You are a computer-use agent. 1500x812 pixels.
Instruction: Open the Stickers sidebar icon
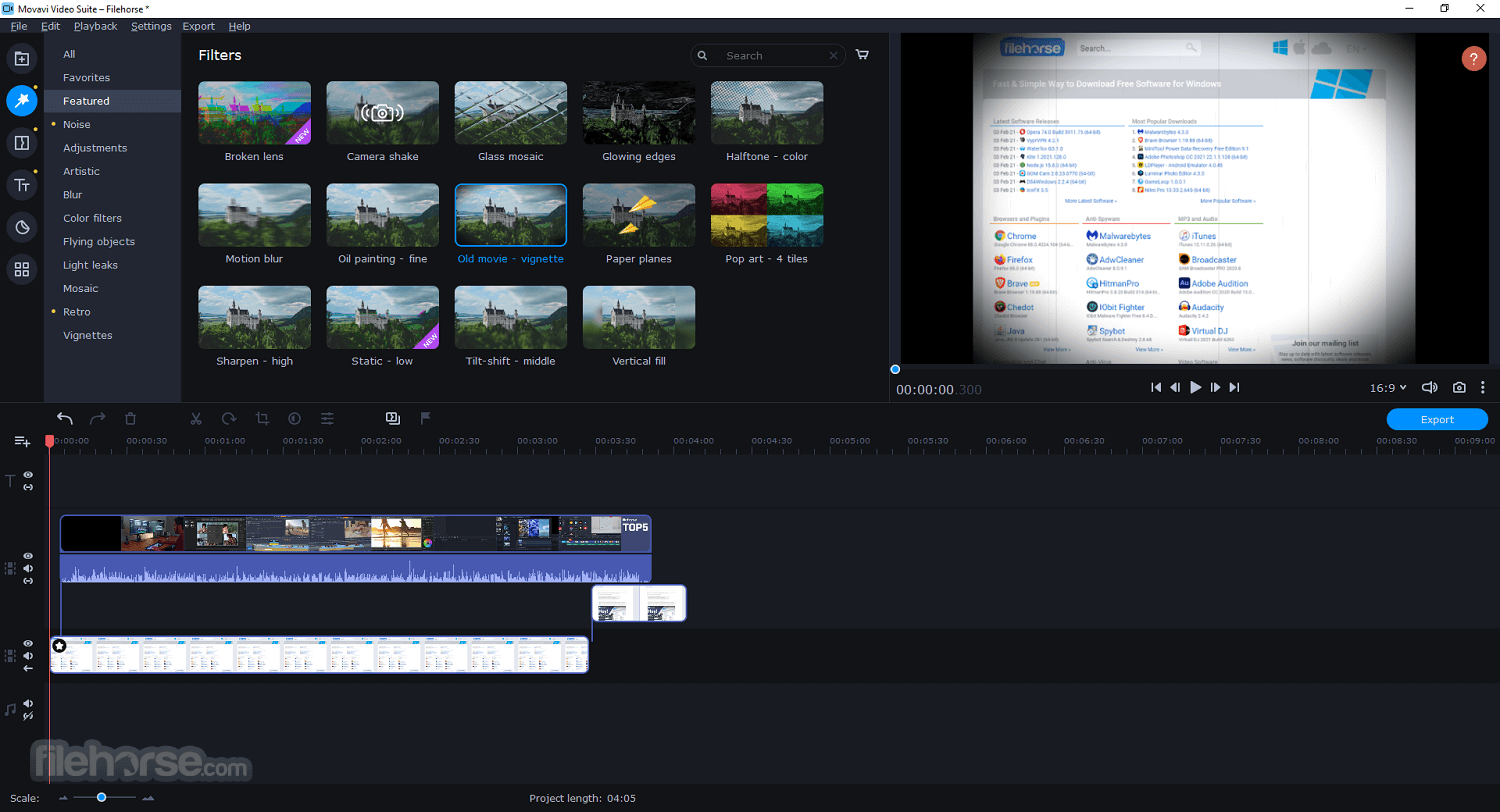tap(21, 227)
